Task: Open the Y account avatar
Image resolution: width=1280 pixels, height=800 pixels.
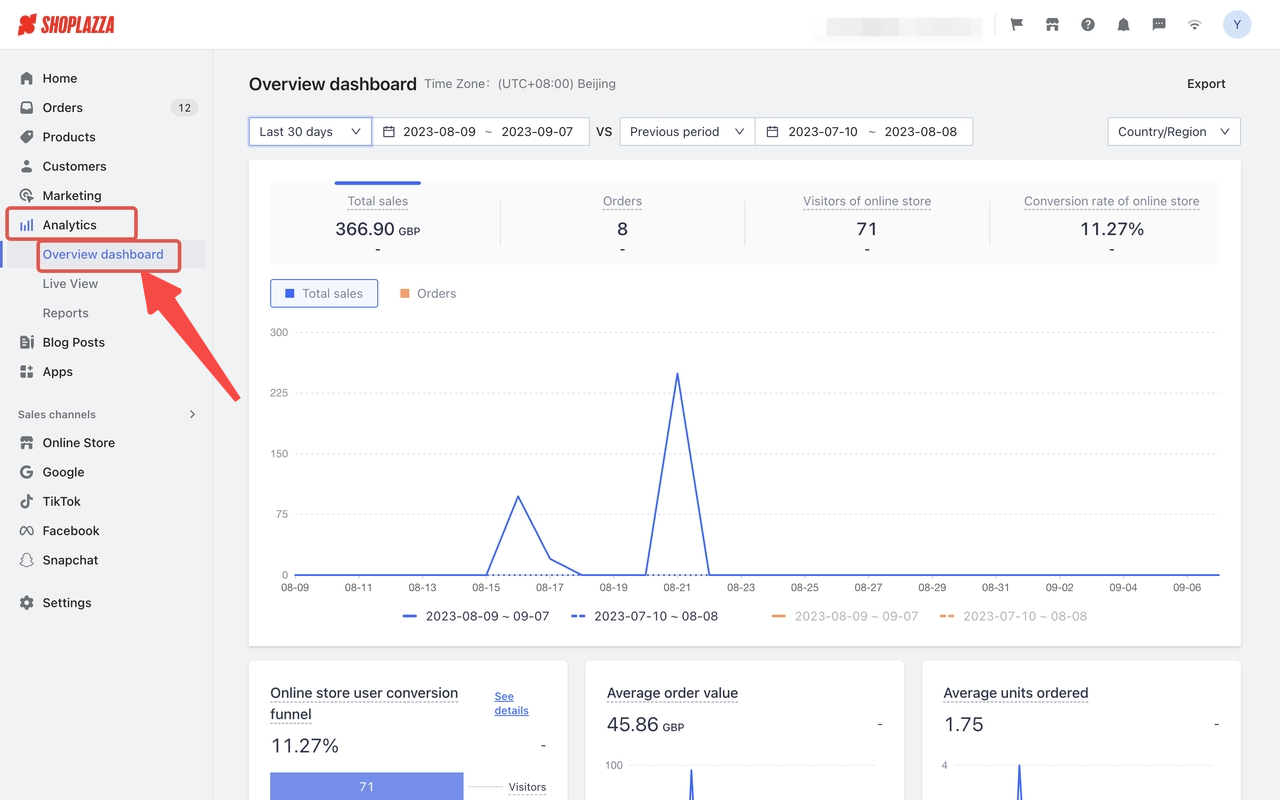Action: [1237, 24]
